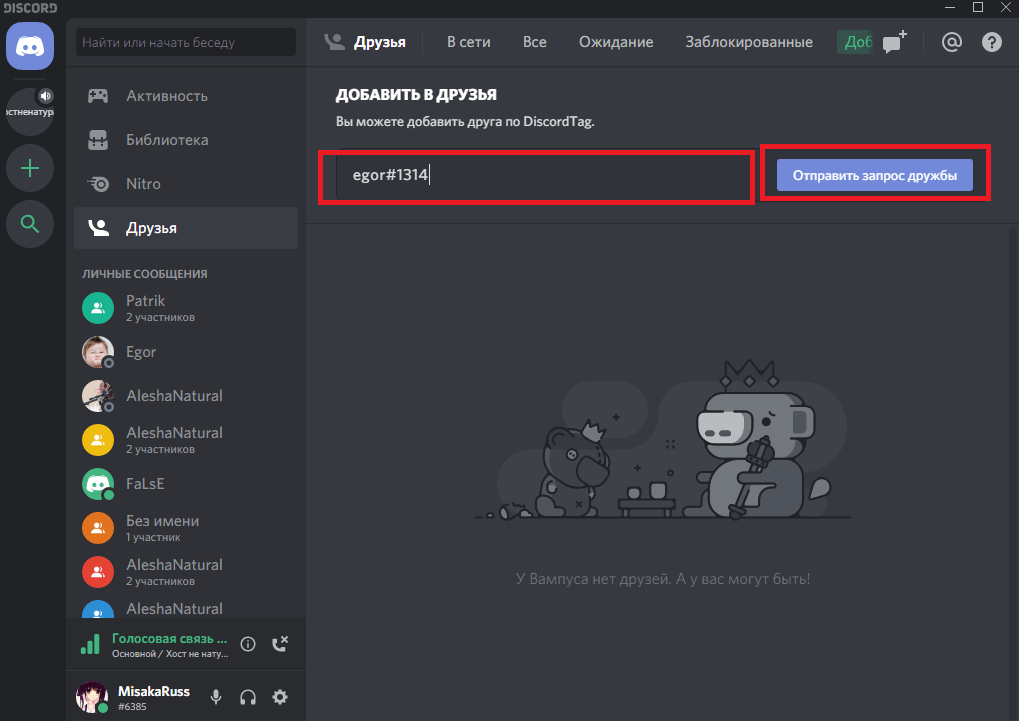Click the add server plus icon
Image resolution: width=1019 pixels, height=721 pixels.
(30, 168)
